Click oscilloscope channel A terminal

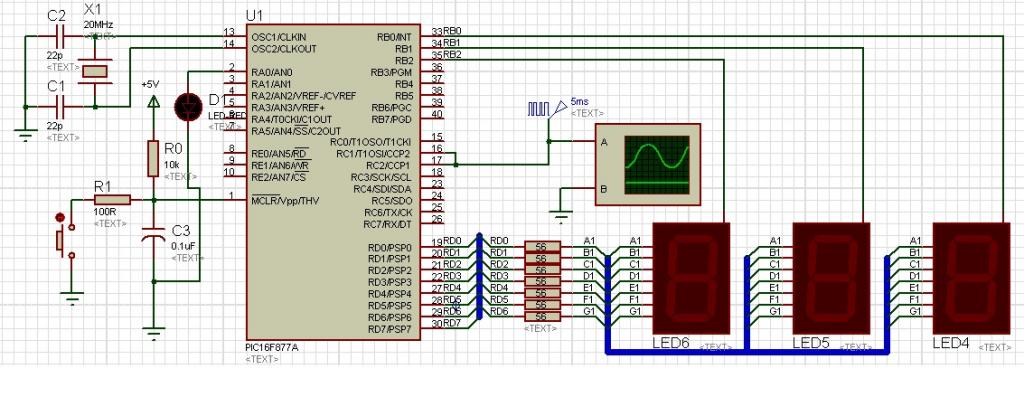pyautogui.click(x=603, y=142)
